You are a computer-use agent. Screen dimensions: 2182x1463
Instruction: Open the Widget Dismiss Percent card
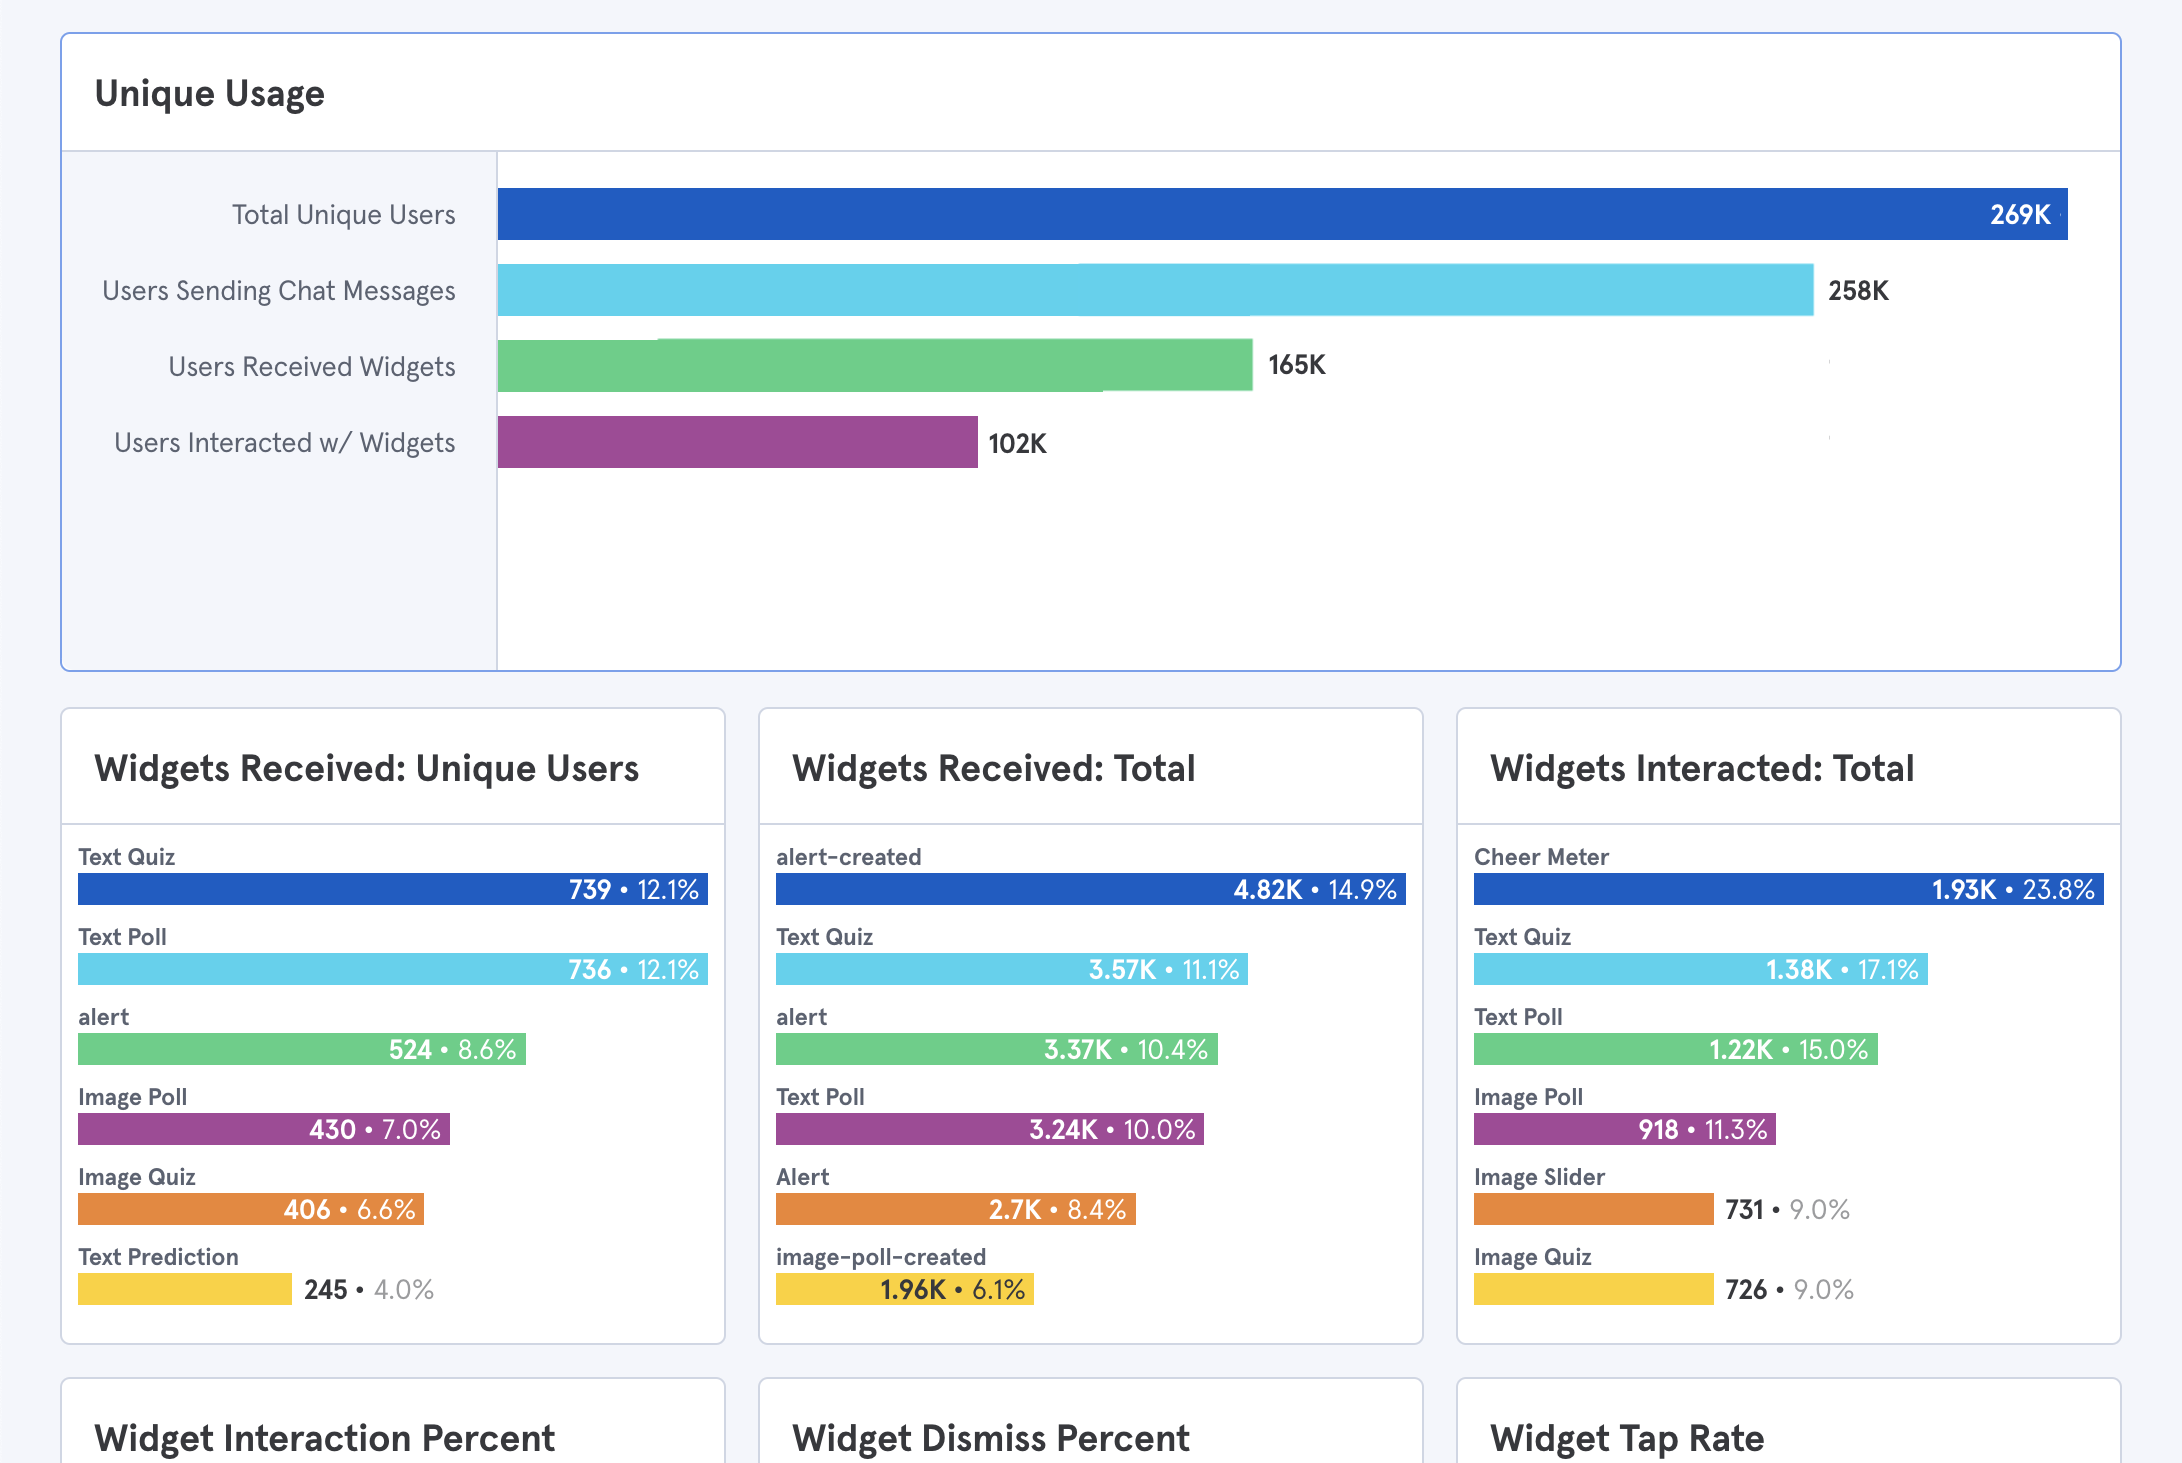(990, 1437)
